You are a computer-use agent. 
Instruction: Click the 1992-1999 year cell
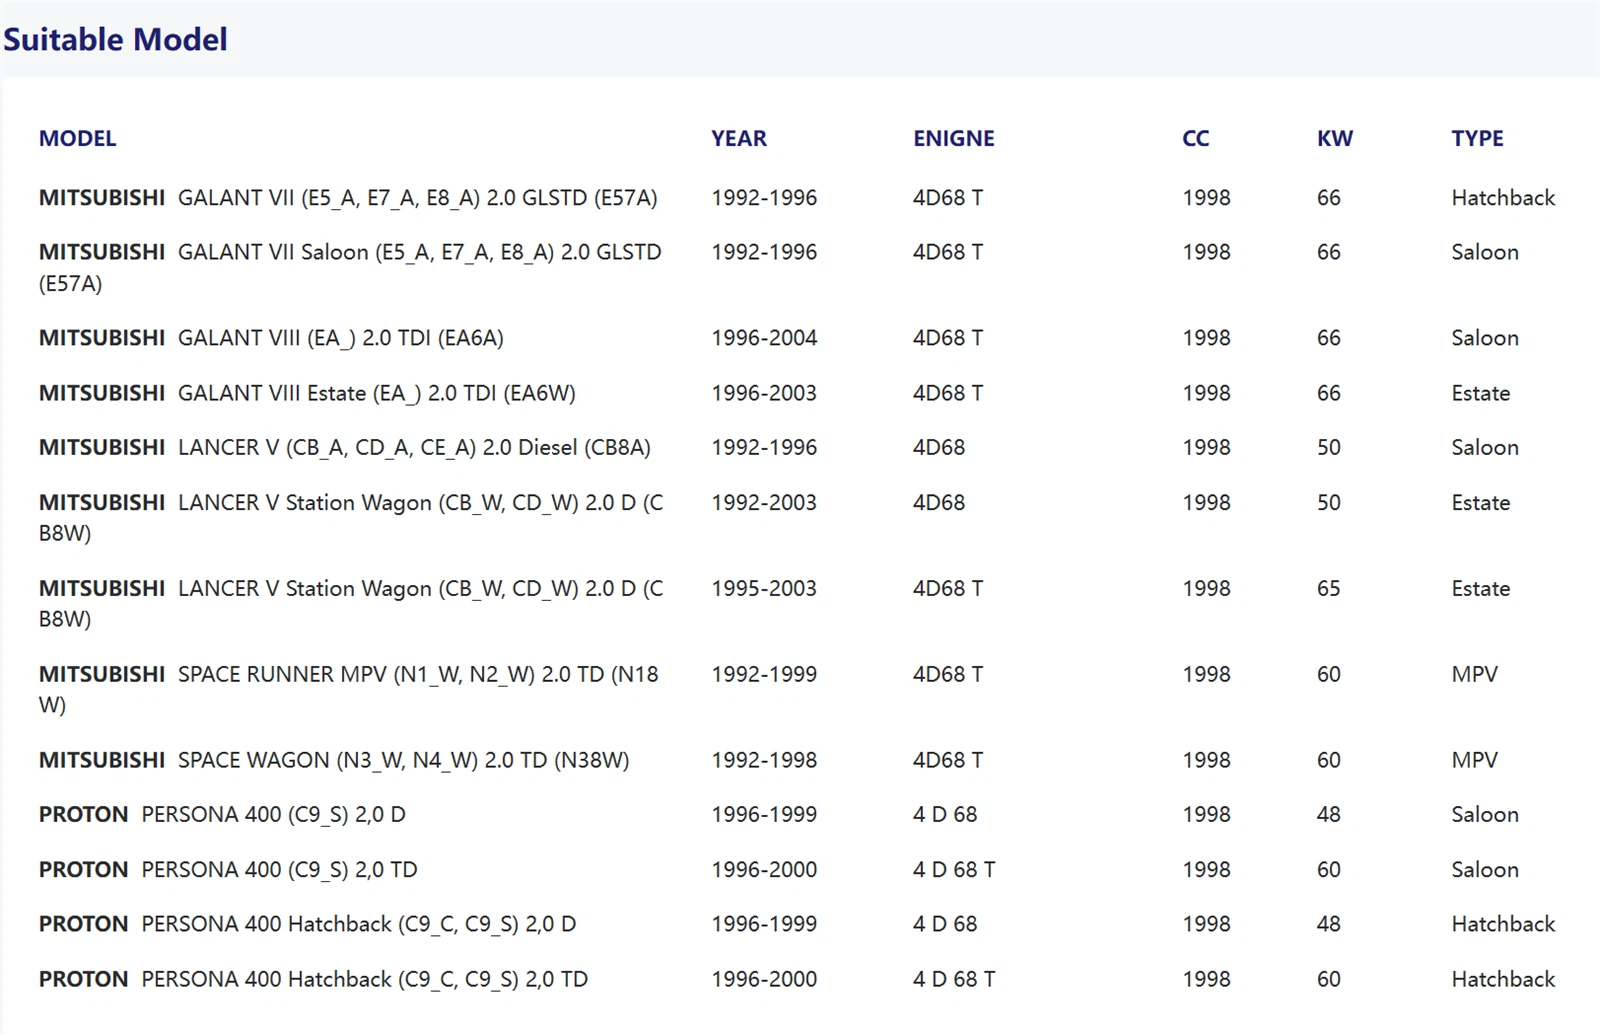[x=764, y=675]
